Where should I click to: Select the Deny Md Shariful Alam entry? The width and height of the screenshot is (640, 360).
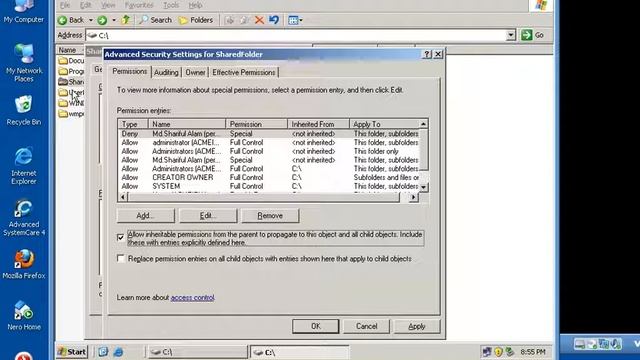(269, 134)
